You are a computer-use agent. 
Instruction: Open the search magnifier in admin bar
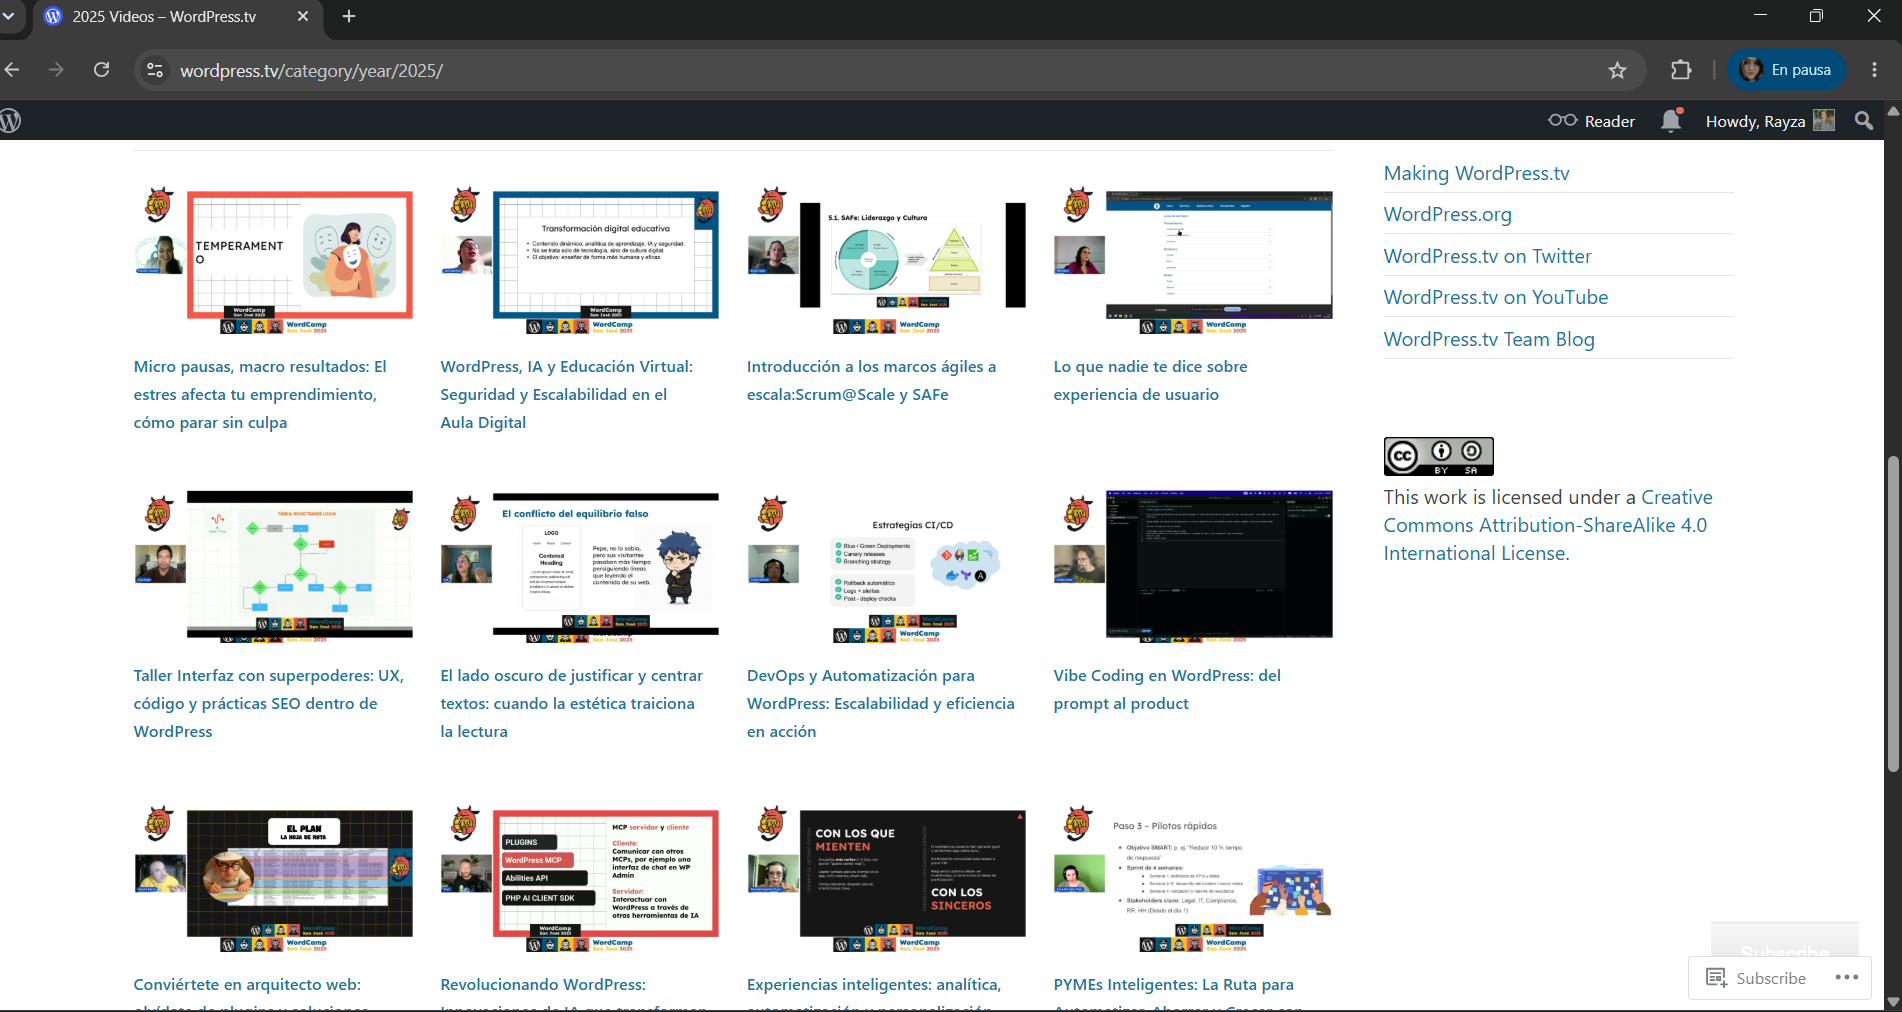pos(1863,121)
